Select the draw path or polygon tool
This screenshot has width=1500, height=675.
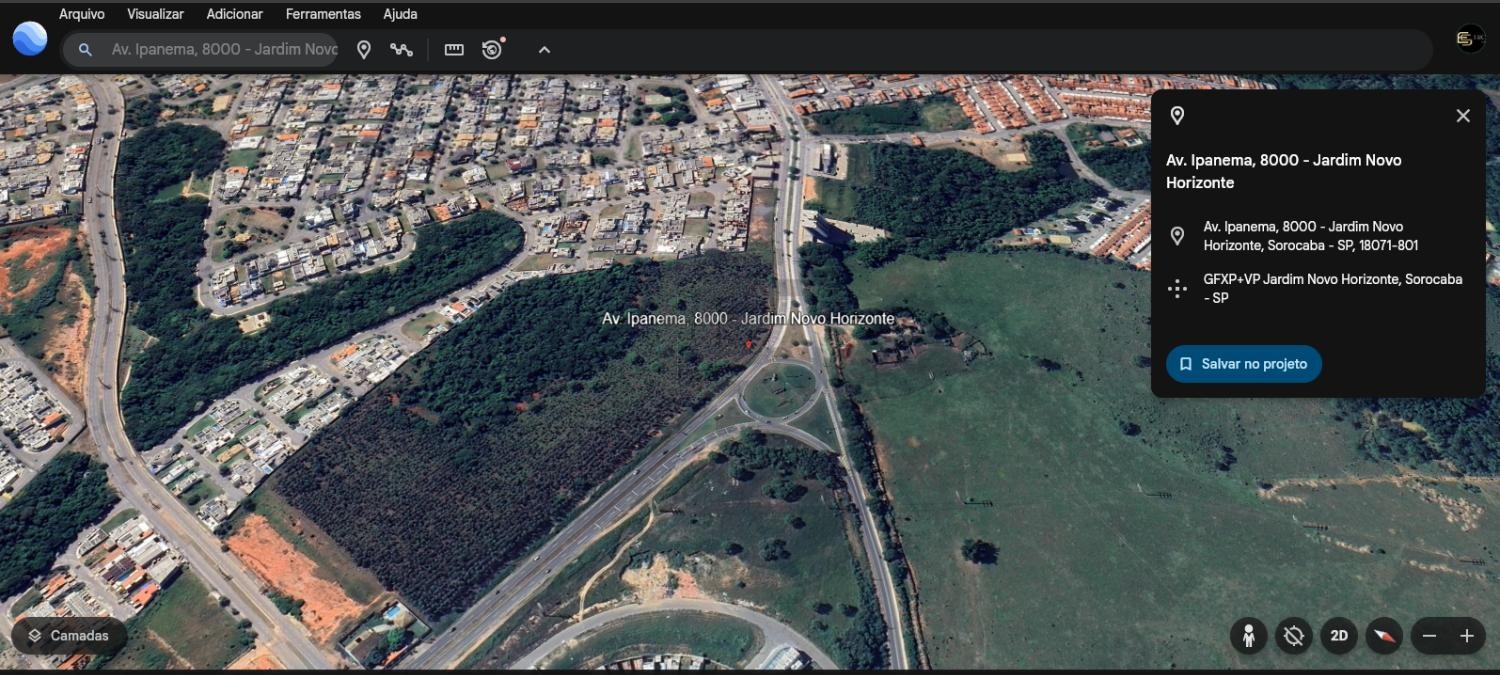402,50
